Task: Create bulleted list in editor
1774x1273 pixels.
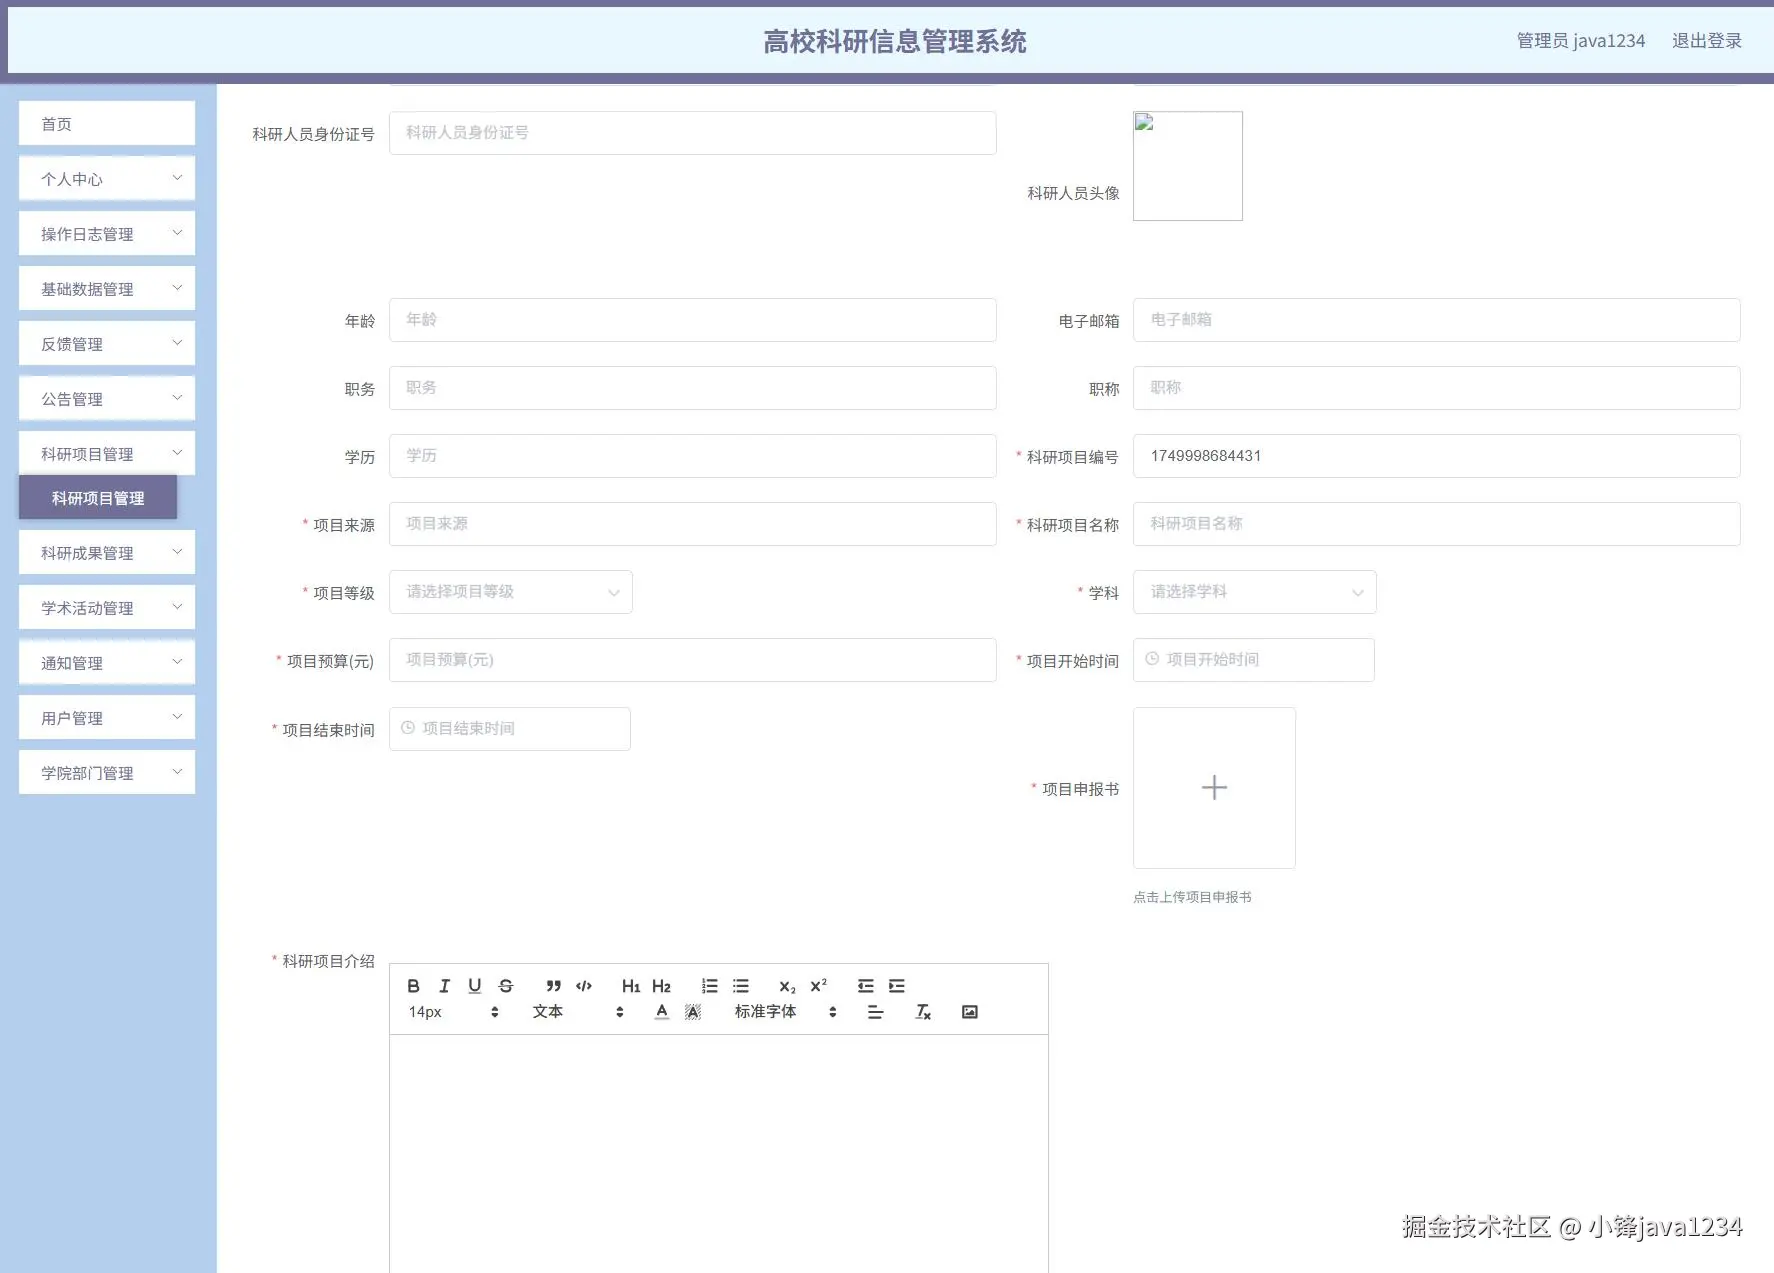Action: 740,986
